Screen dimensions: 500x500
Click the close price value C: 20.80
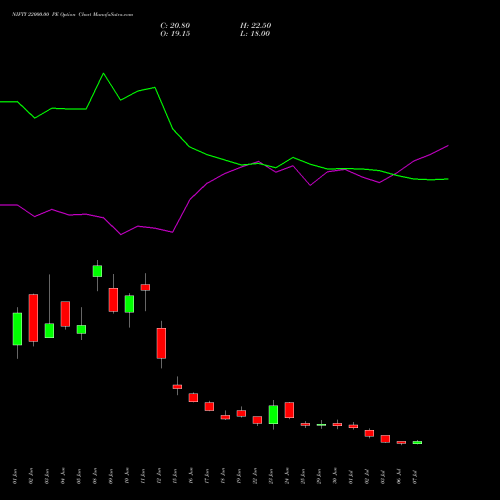click(175, 26)
